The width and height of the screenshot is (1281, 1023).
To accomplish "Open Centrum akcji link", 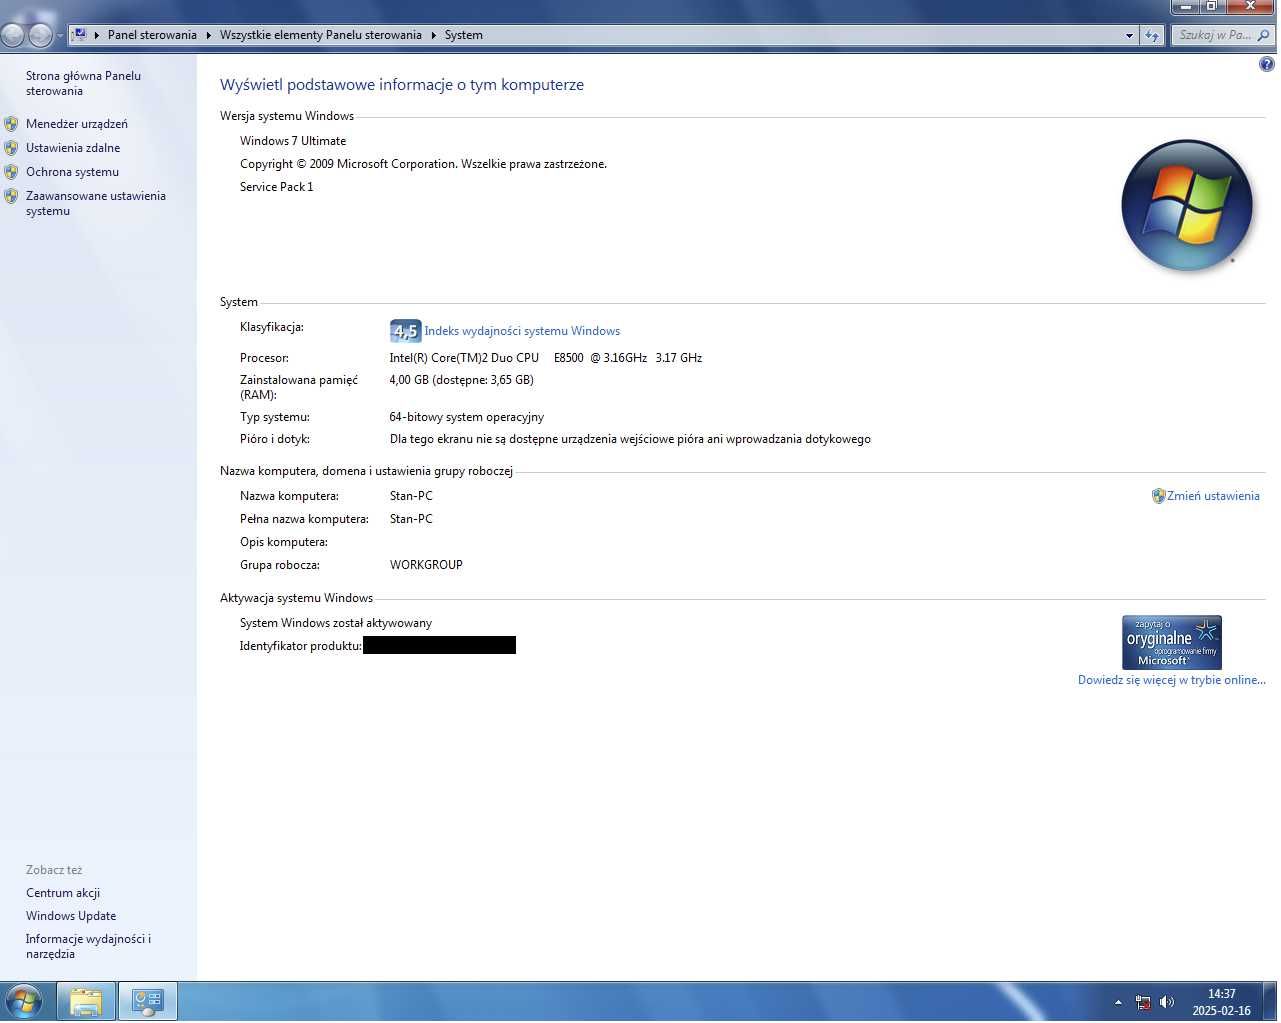I will [63, 893].
